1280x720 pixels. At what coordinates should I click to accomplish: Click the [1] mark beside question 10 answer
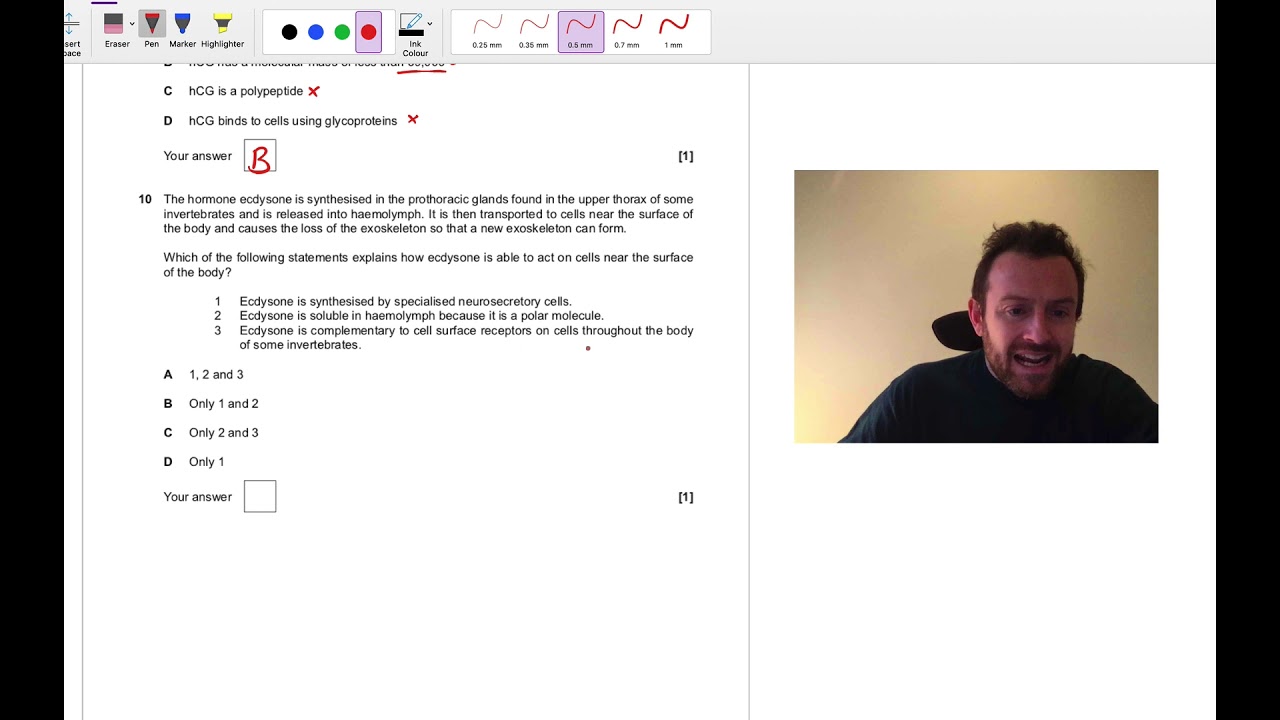pyautogui.click(x=686, y=497)
